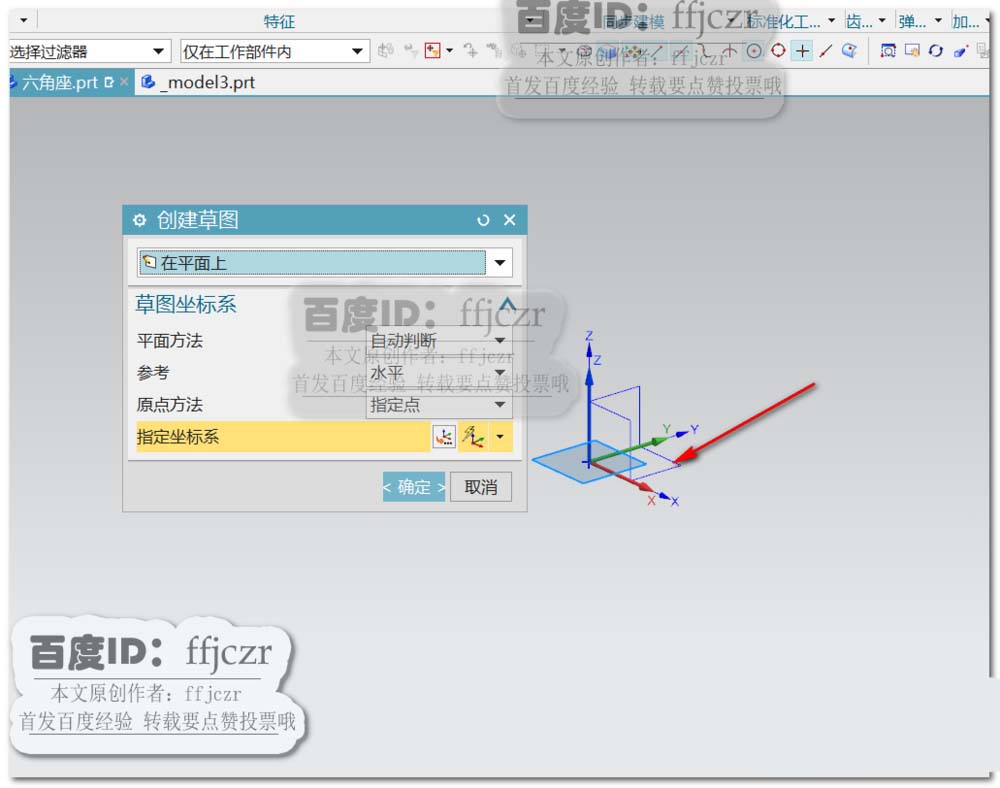Click the red selection box icon in toolbar
This screenshot has height=788, width=1000.
point(432,50)
